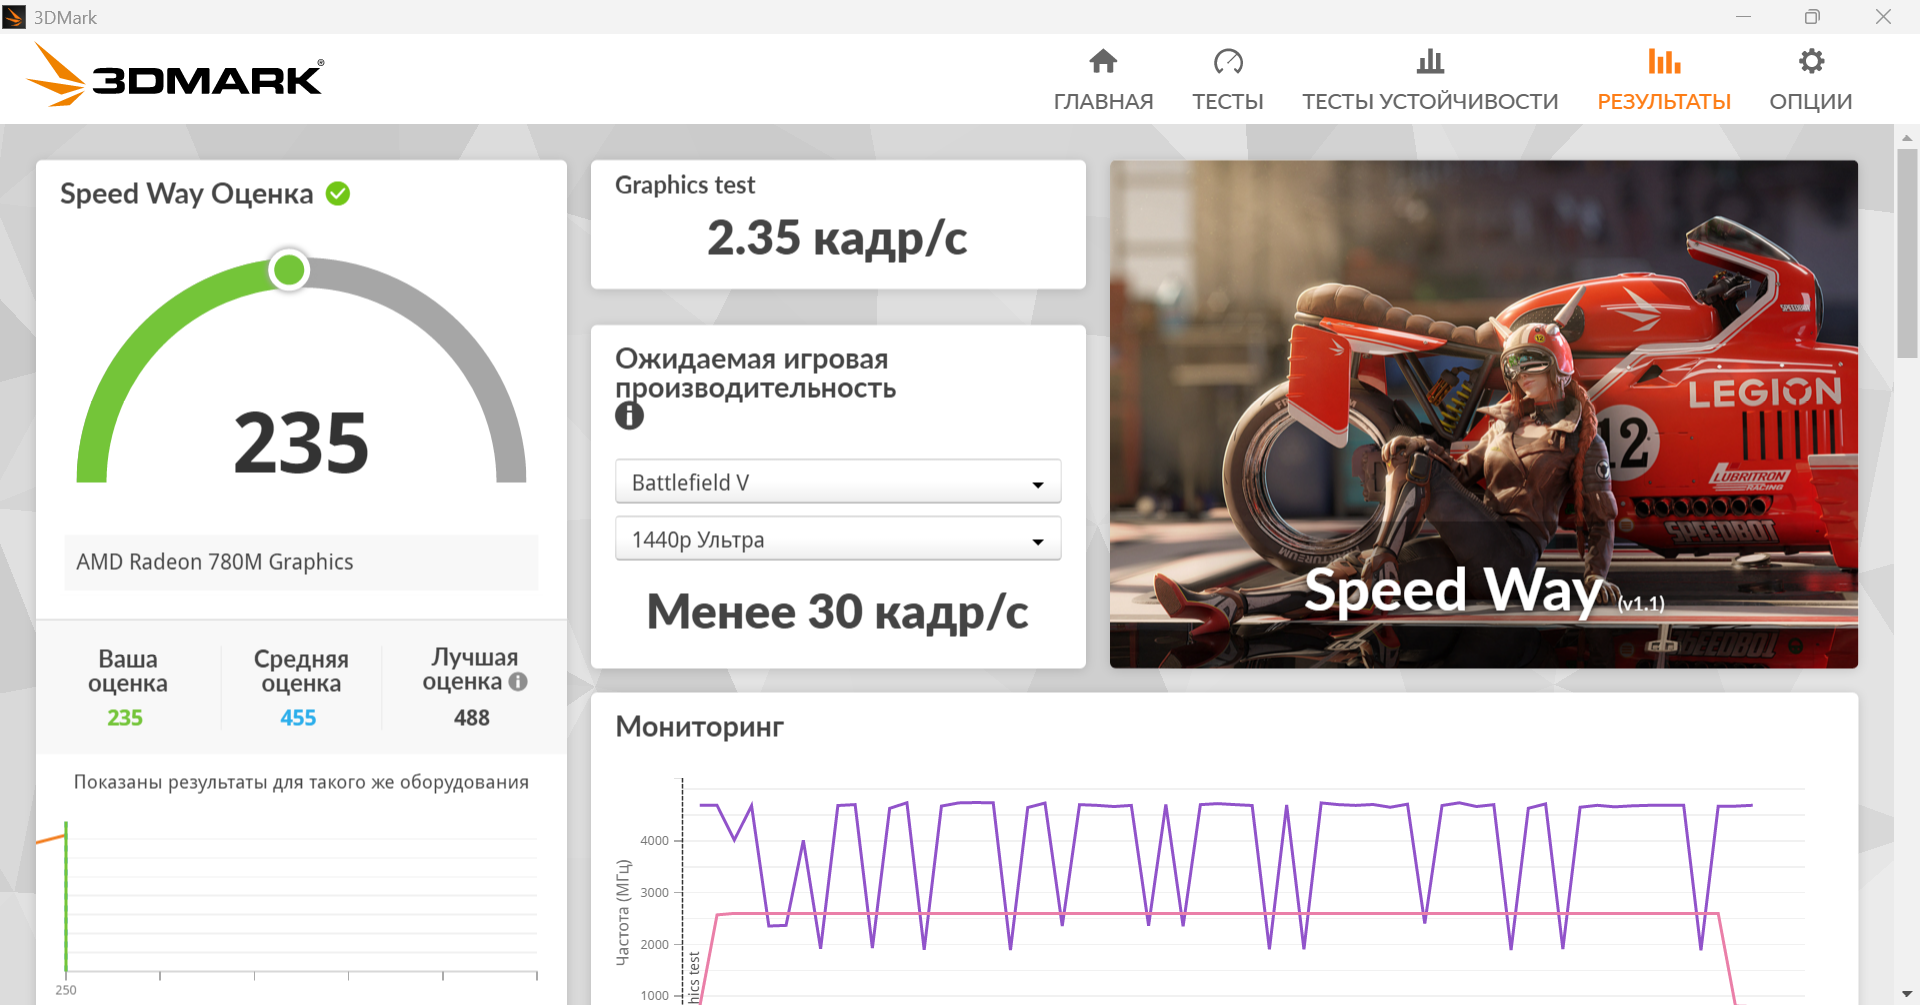Click the green validation checkmark next to Speed Way Оценка
Screen dimensions: 1920x1005
338,193
